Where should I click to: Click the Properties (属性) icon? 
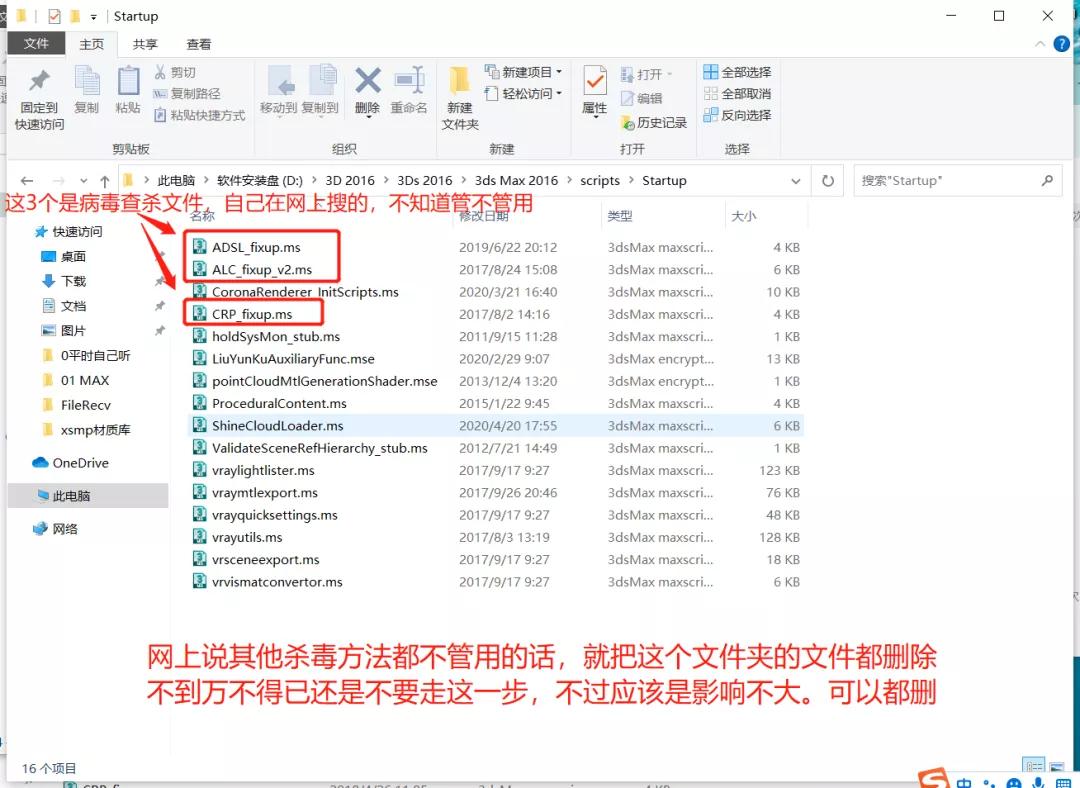pyautogui.click(x=594, y=81)
